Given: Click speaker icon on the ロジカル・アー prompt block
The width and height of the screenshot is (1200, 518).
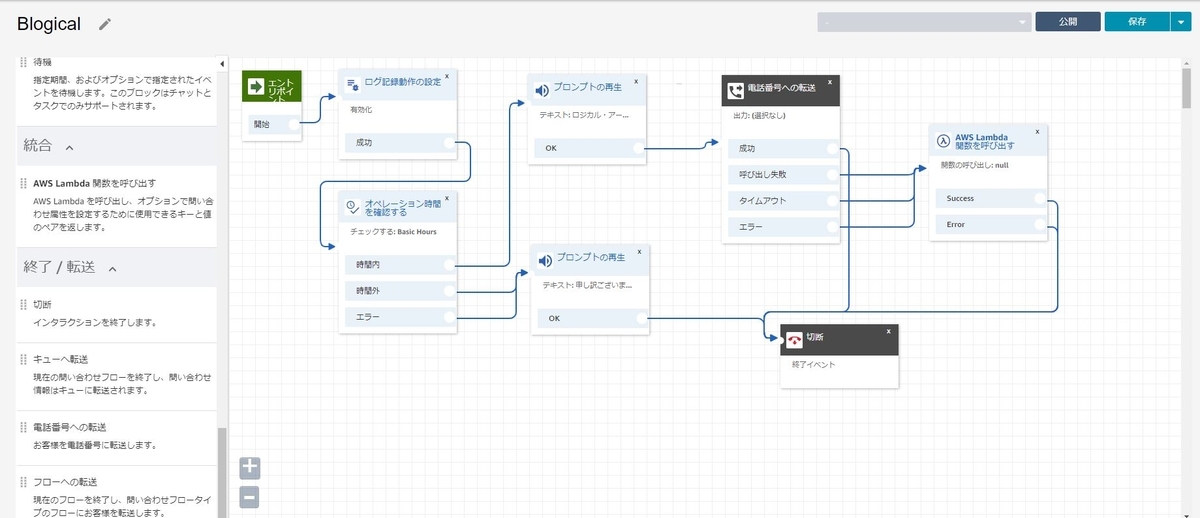Looking at the screenshot, I should pyautogui.click(x=542, y=90).
